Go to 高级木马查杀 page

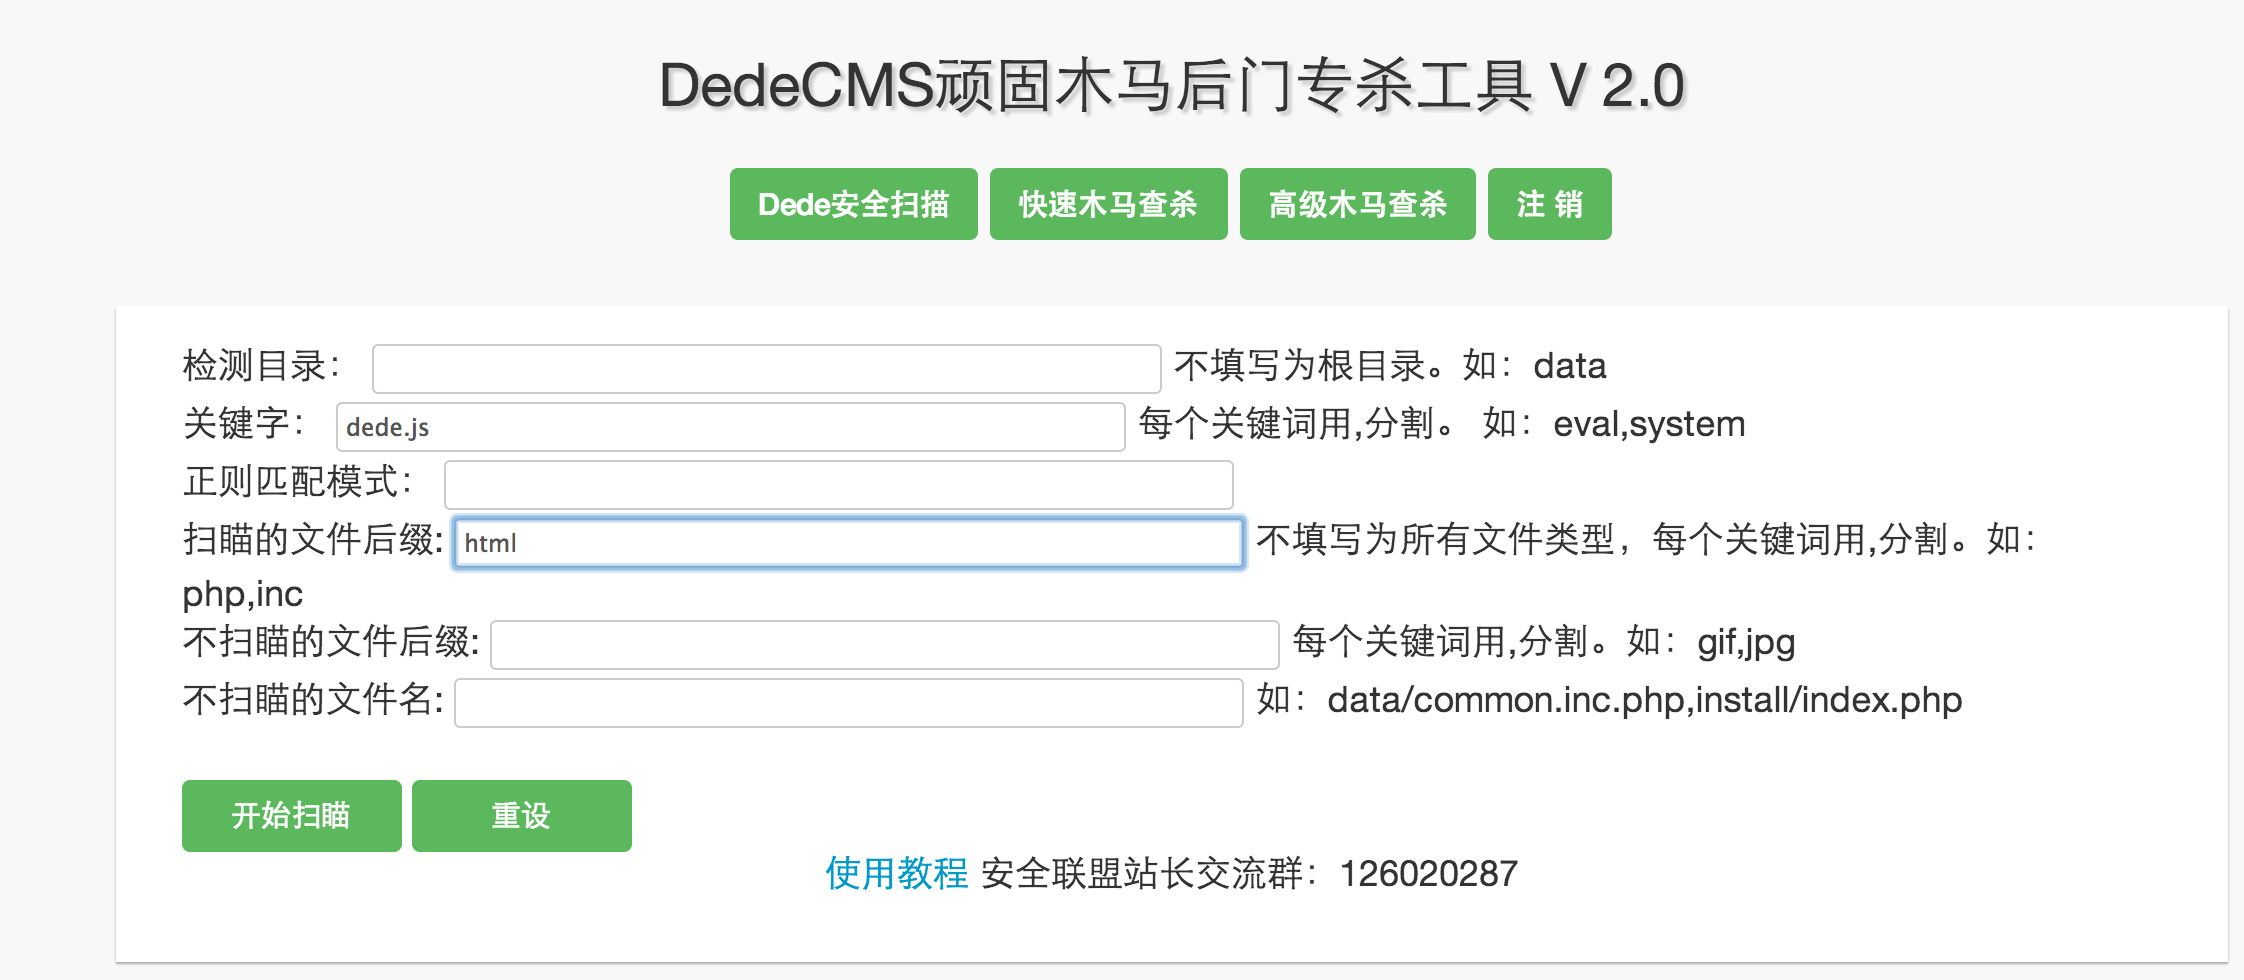coord(1357,204)
